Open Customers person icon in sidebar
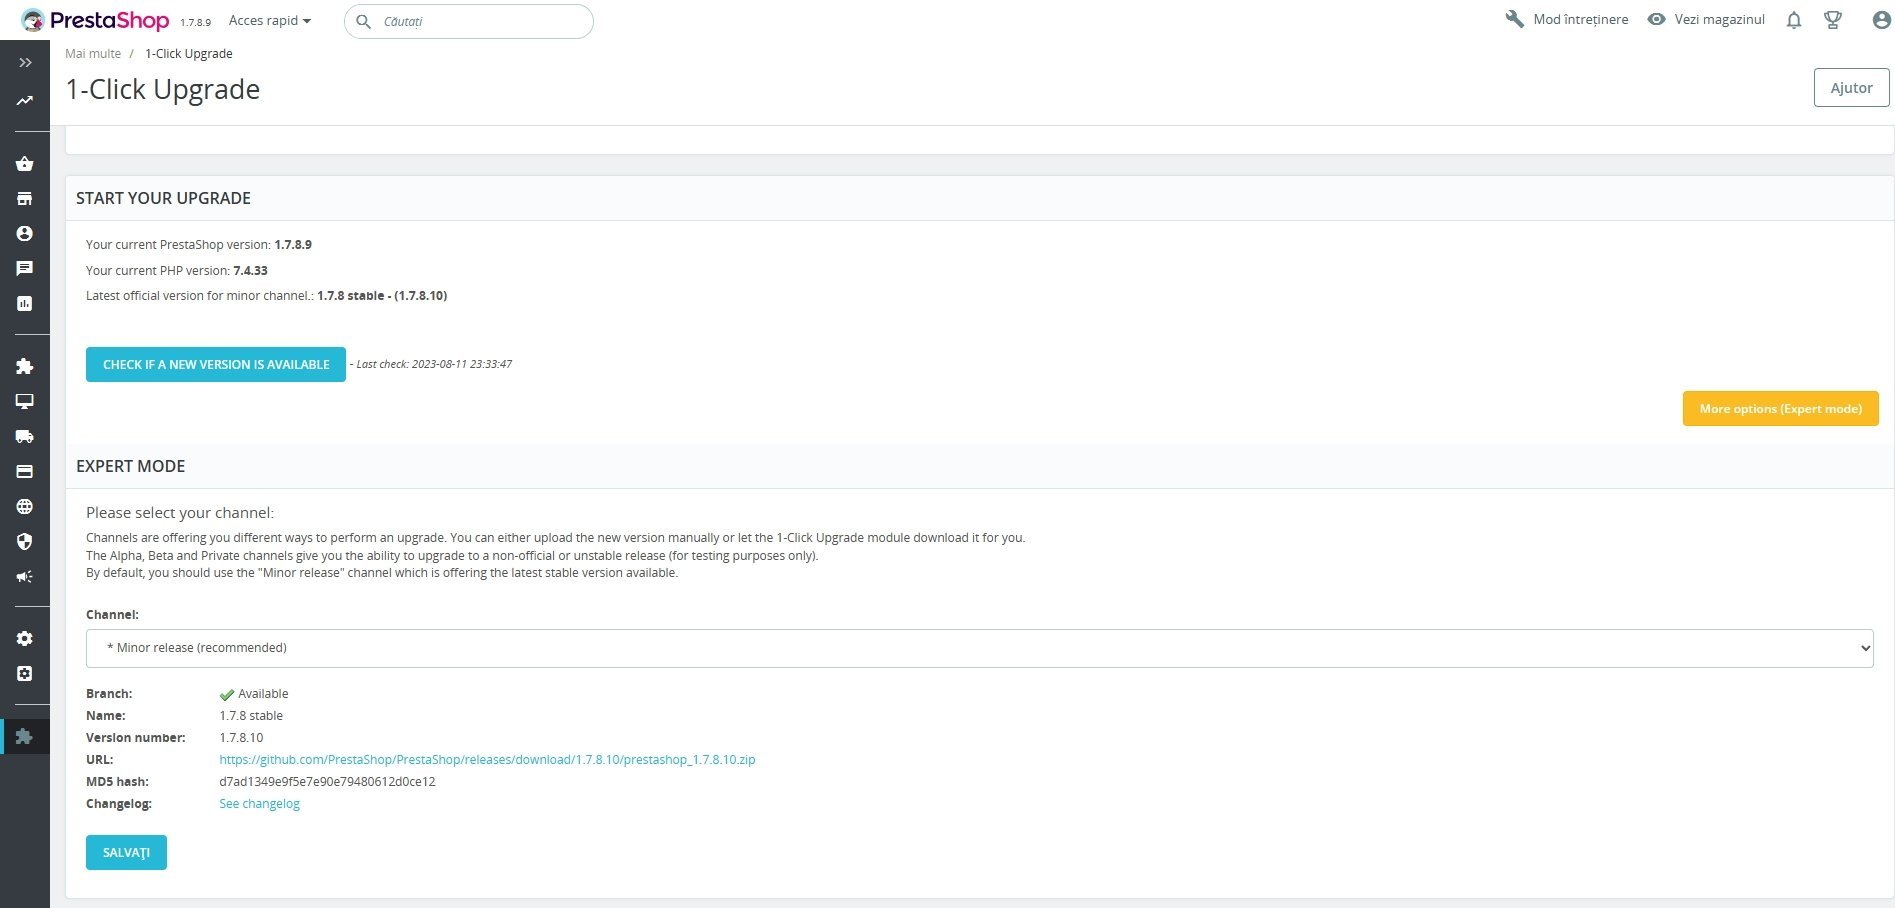This screenshot has width=1895, height=908. tap(25, 234)
